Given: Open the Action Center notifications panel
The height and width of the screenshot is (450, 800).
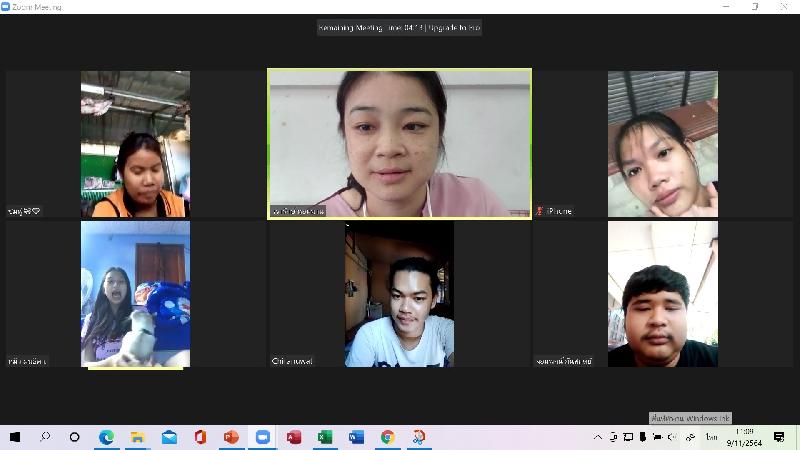Looking at the screenshot, I should 779,437.
